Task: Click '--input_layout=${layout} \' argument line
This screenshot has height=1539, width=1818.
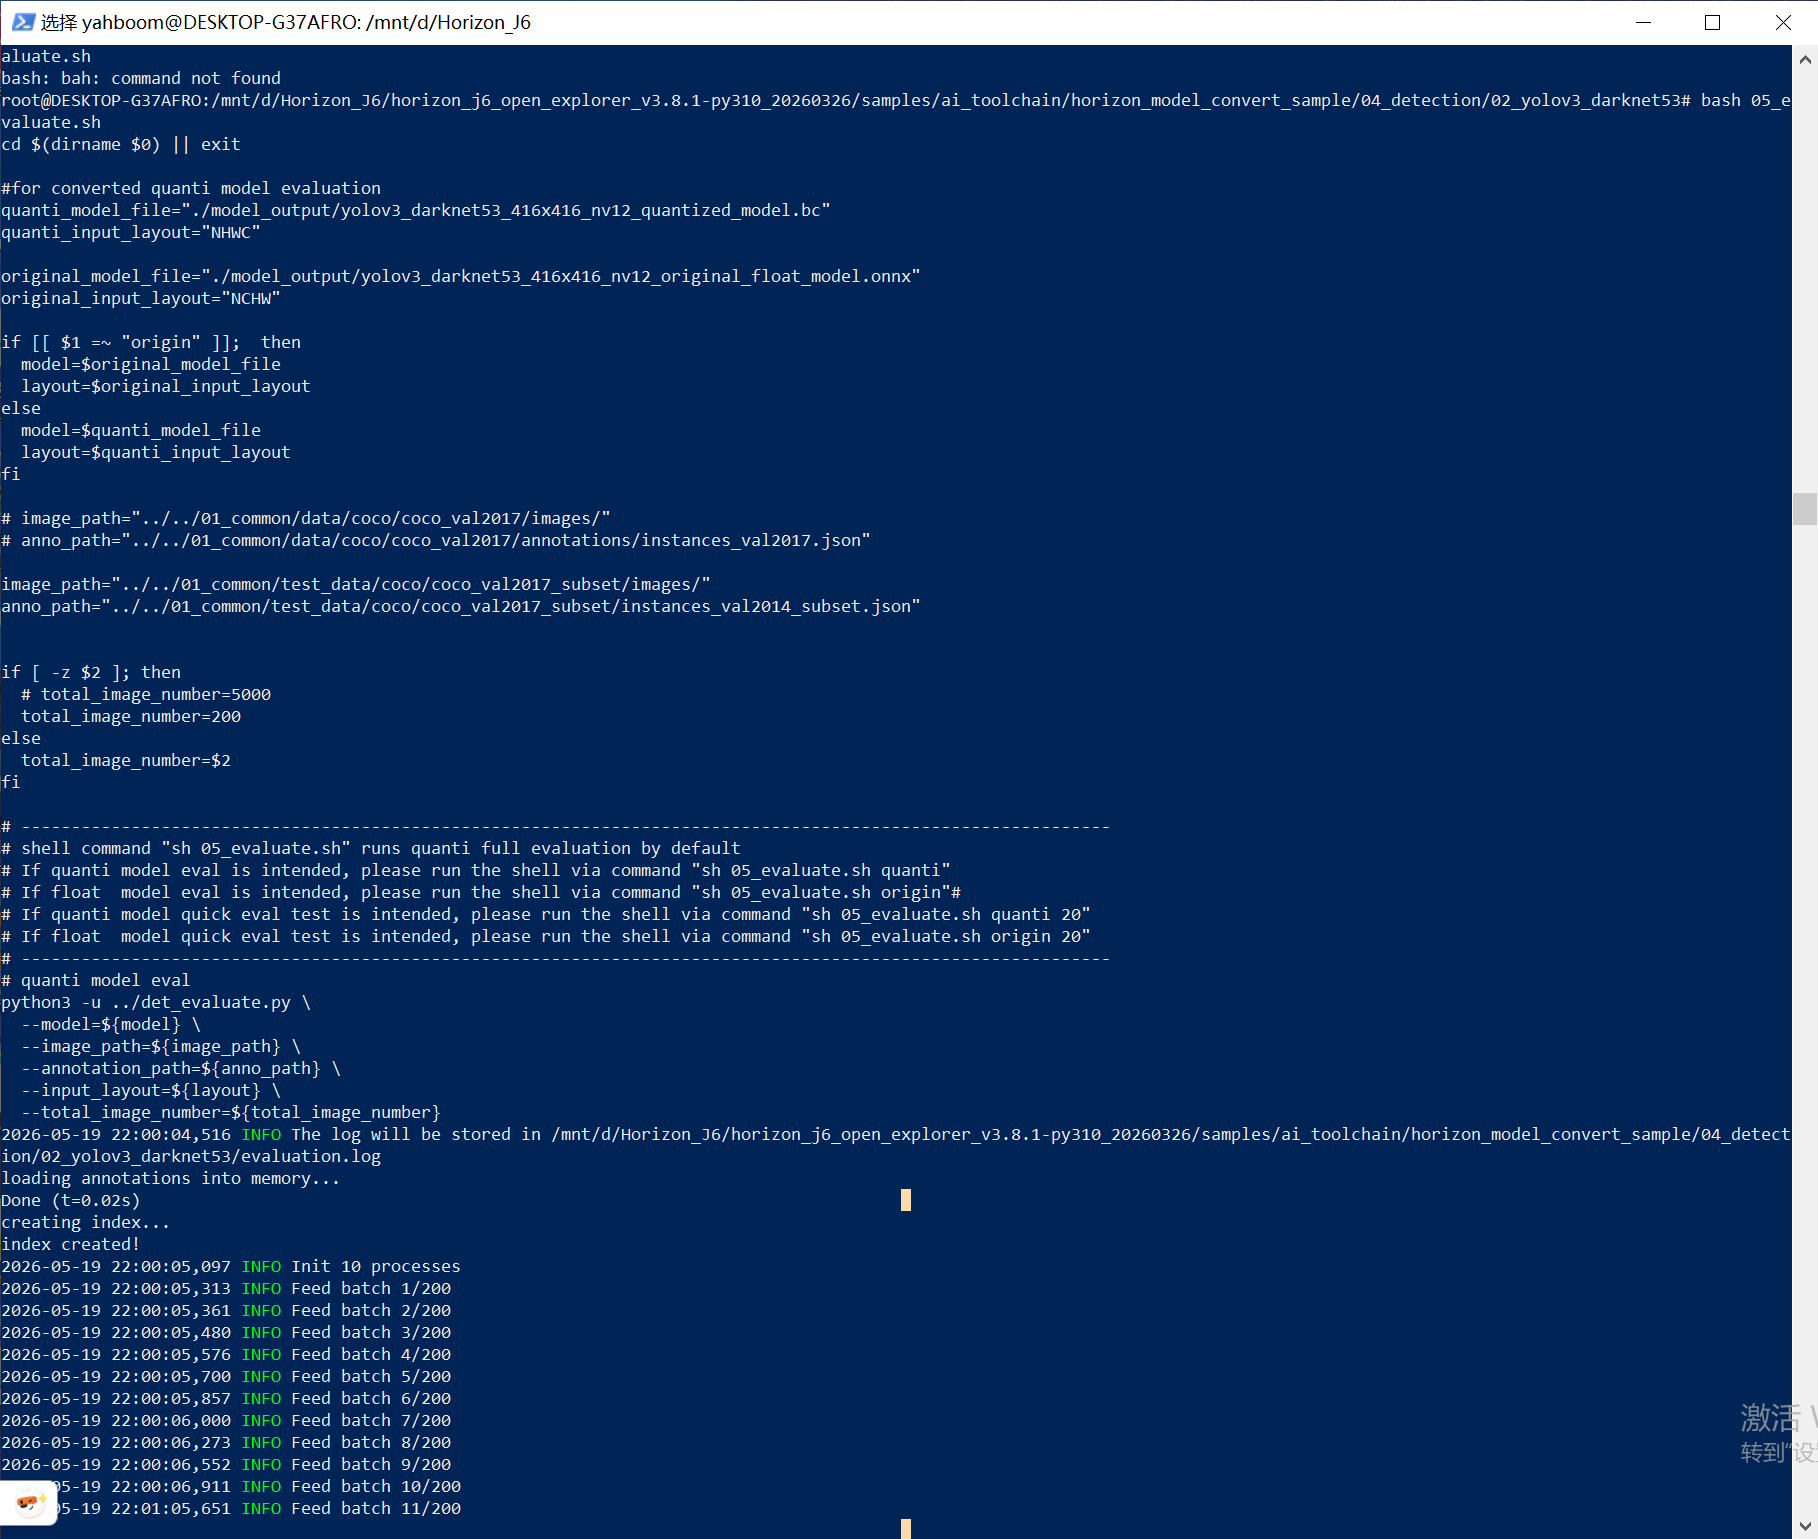Action: tap(151, 1090)
